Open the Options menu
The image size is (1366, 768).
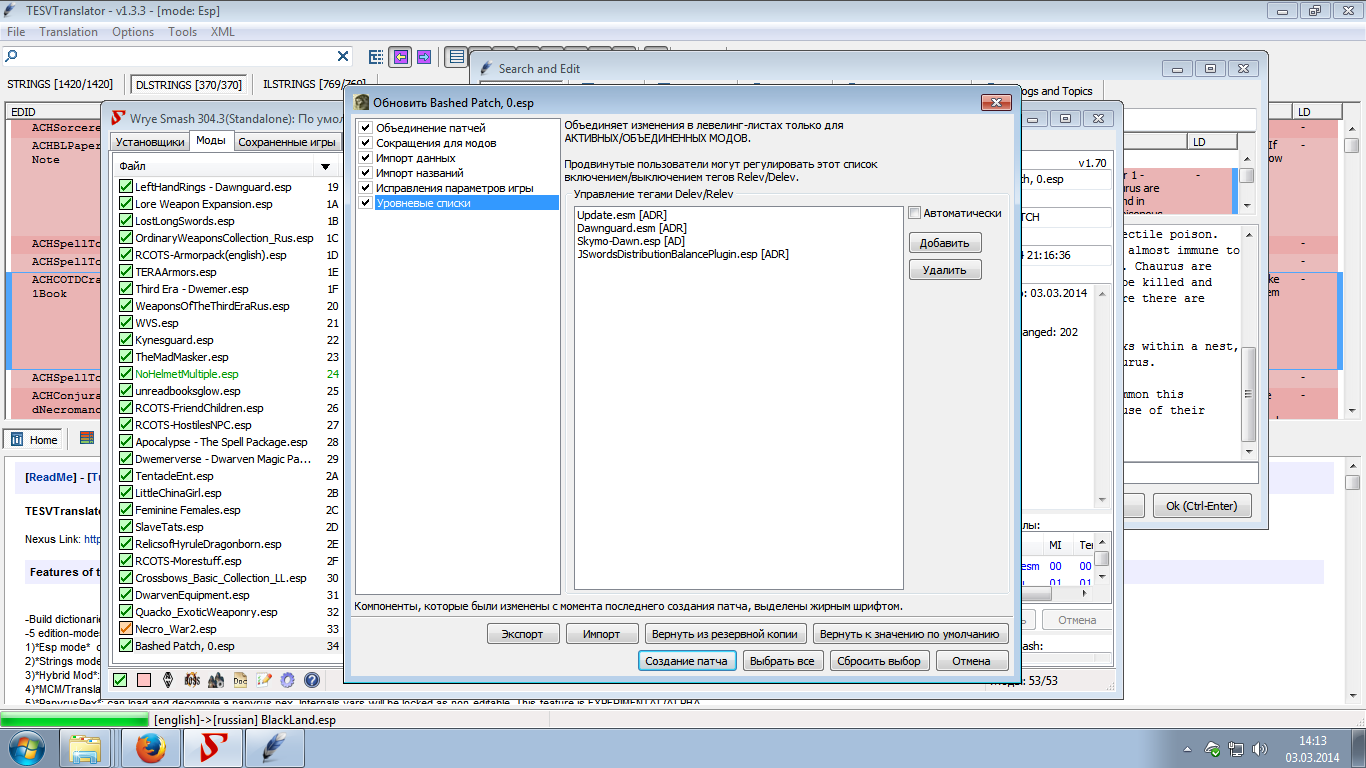pyautogui.click(x=133, y=32)
